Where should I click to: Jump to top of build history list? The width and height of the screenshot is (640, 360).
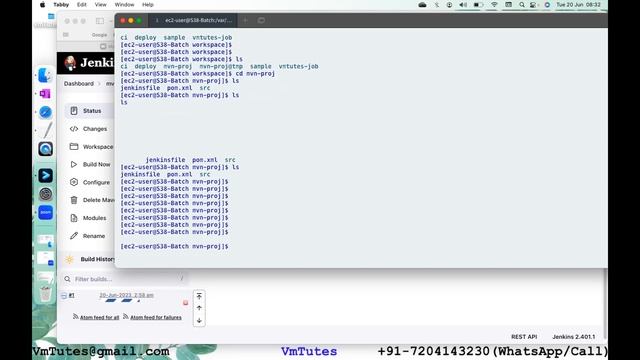[x=199, y=296]
